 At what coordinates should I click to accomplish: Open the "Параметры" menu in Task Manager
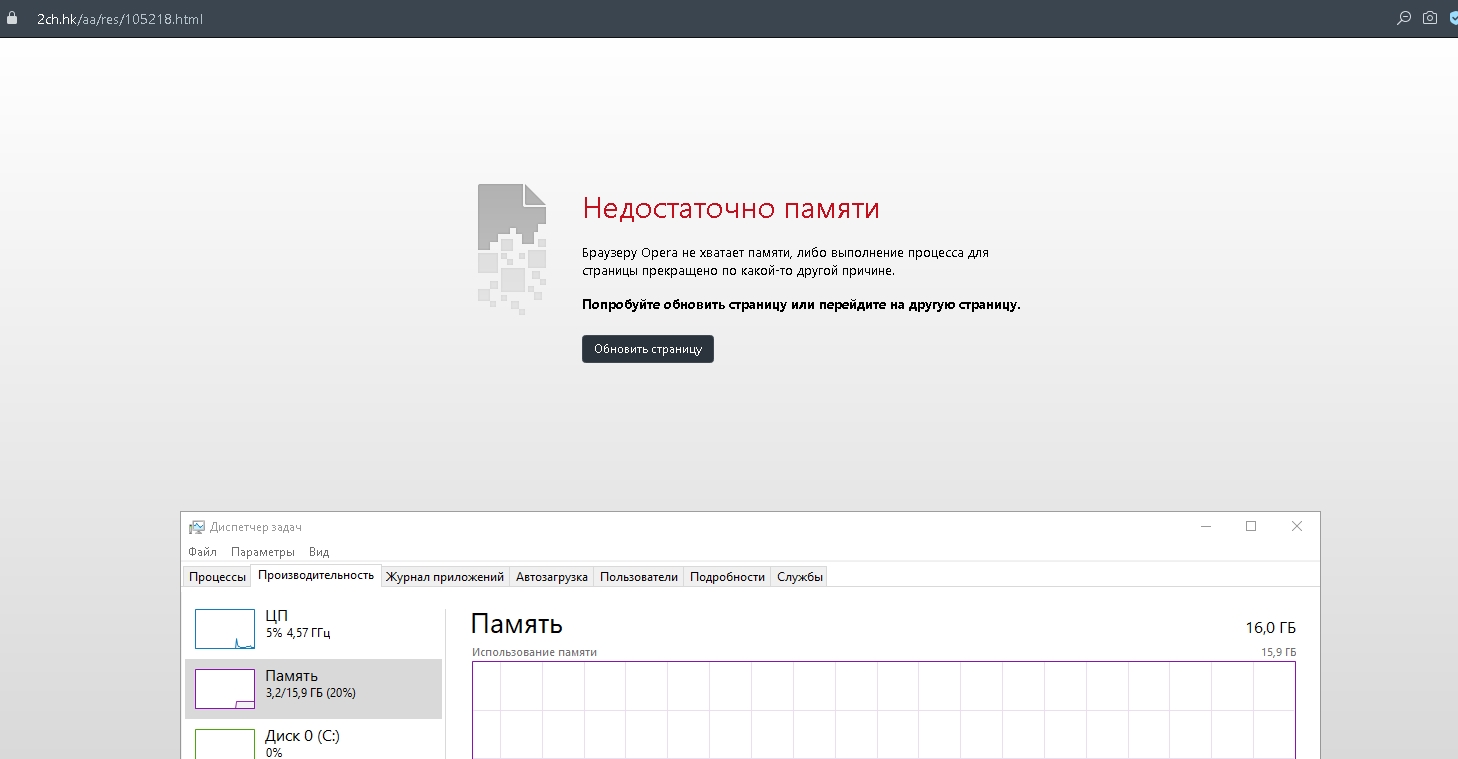point(263,552)
